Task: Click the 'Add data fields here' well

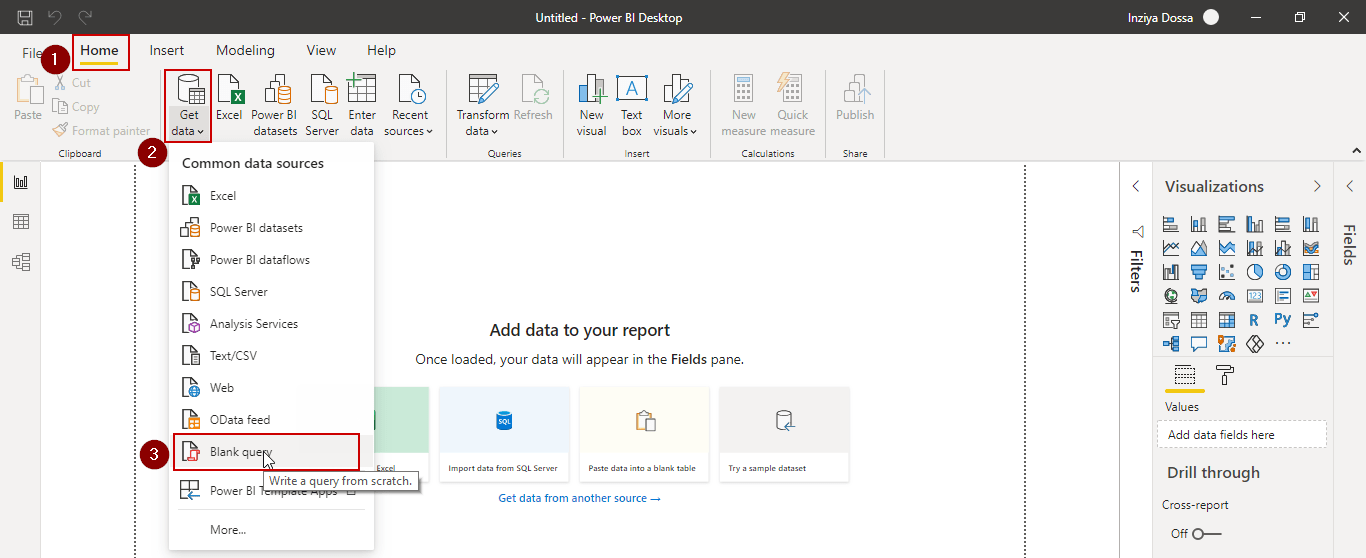Action: click(1241, 434)
